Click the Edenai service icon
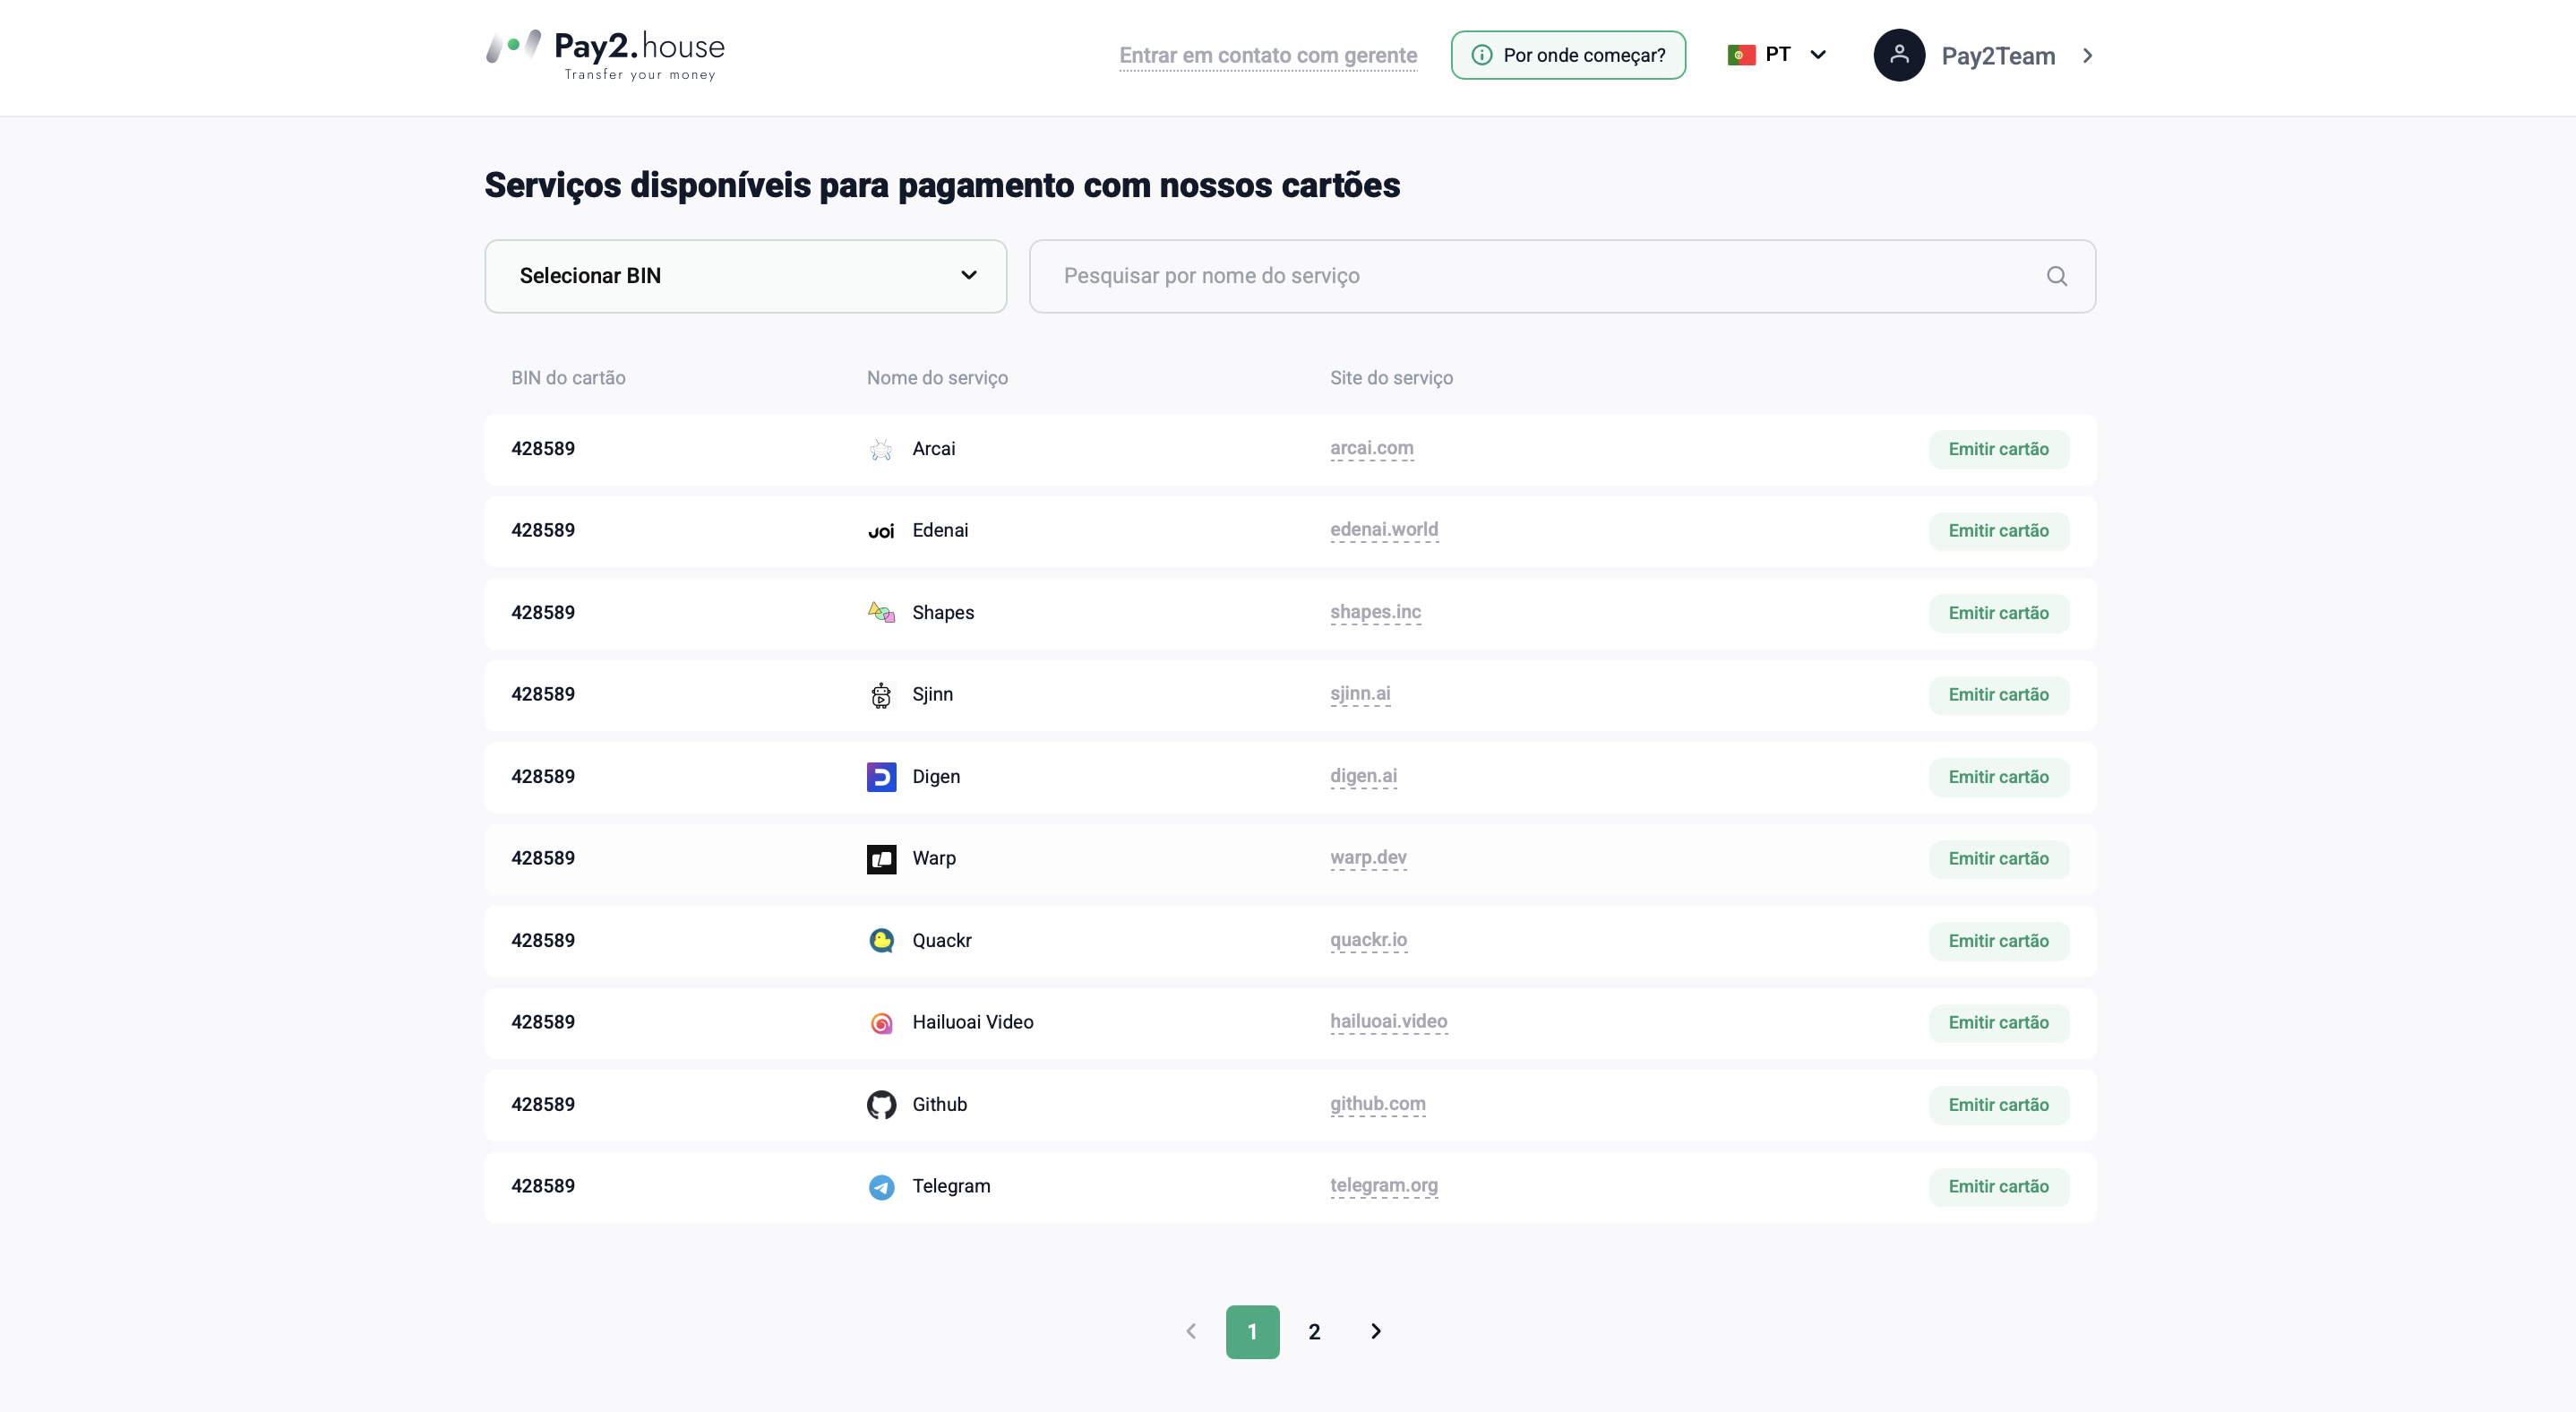This screenshot has height=1412, width=2576. (x=881, y=531)
